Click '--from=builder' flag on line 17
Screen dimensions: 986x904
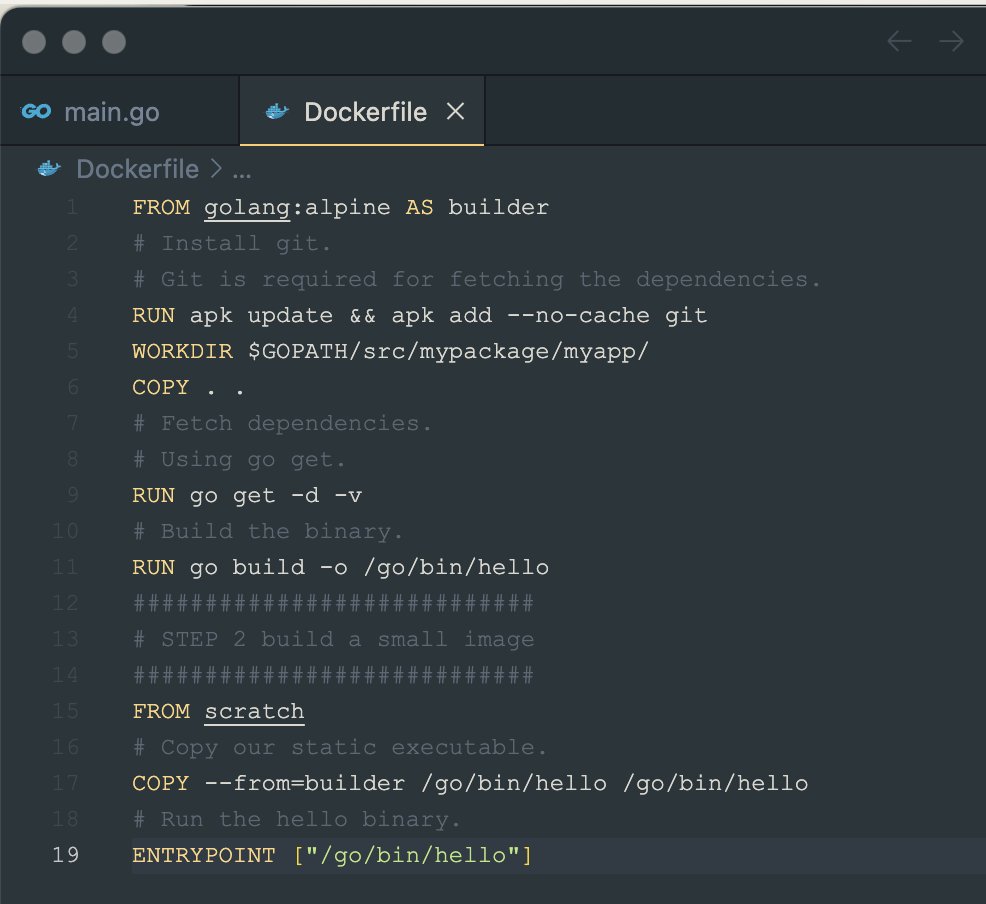(x=304, y=783)
